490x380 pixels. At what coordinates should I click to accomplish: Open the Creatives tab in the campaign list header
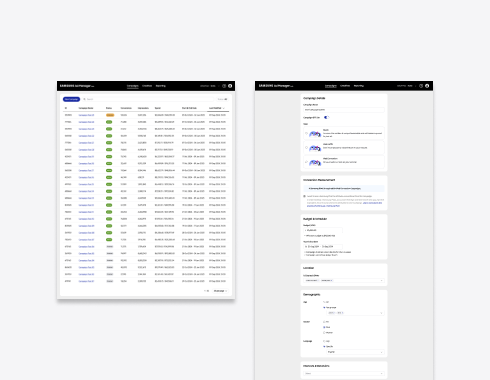pos(147,86)
